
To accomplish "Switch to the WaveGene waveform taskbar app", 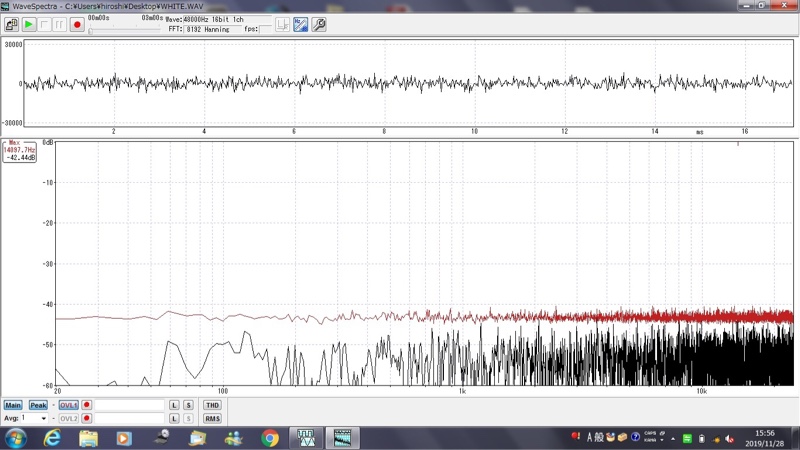I will tap(306, 438).
